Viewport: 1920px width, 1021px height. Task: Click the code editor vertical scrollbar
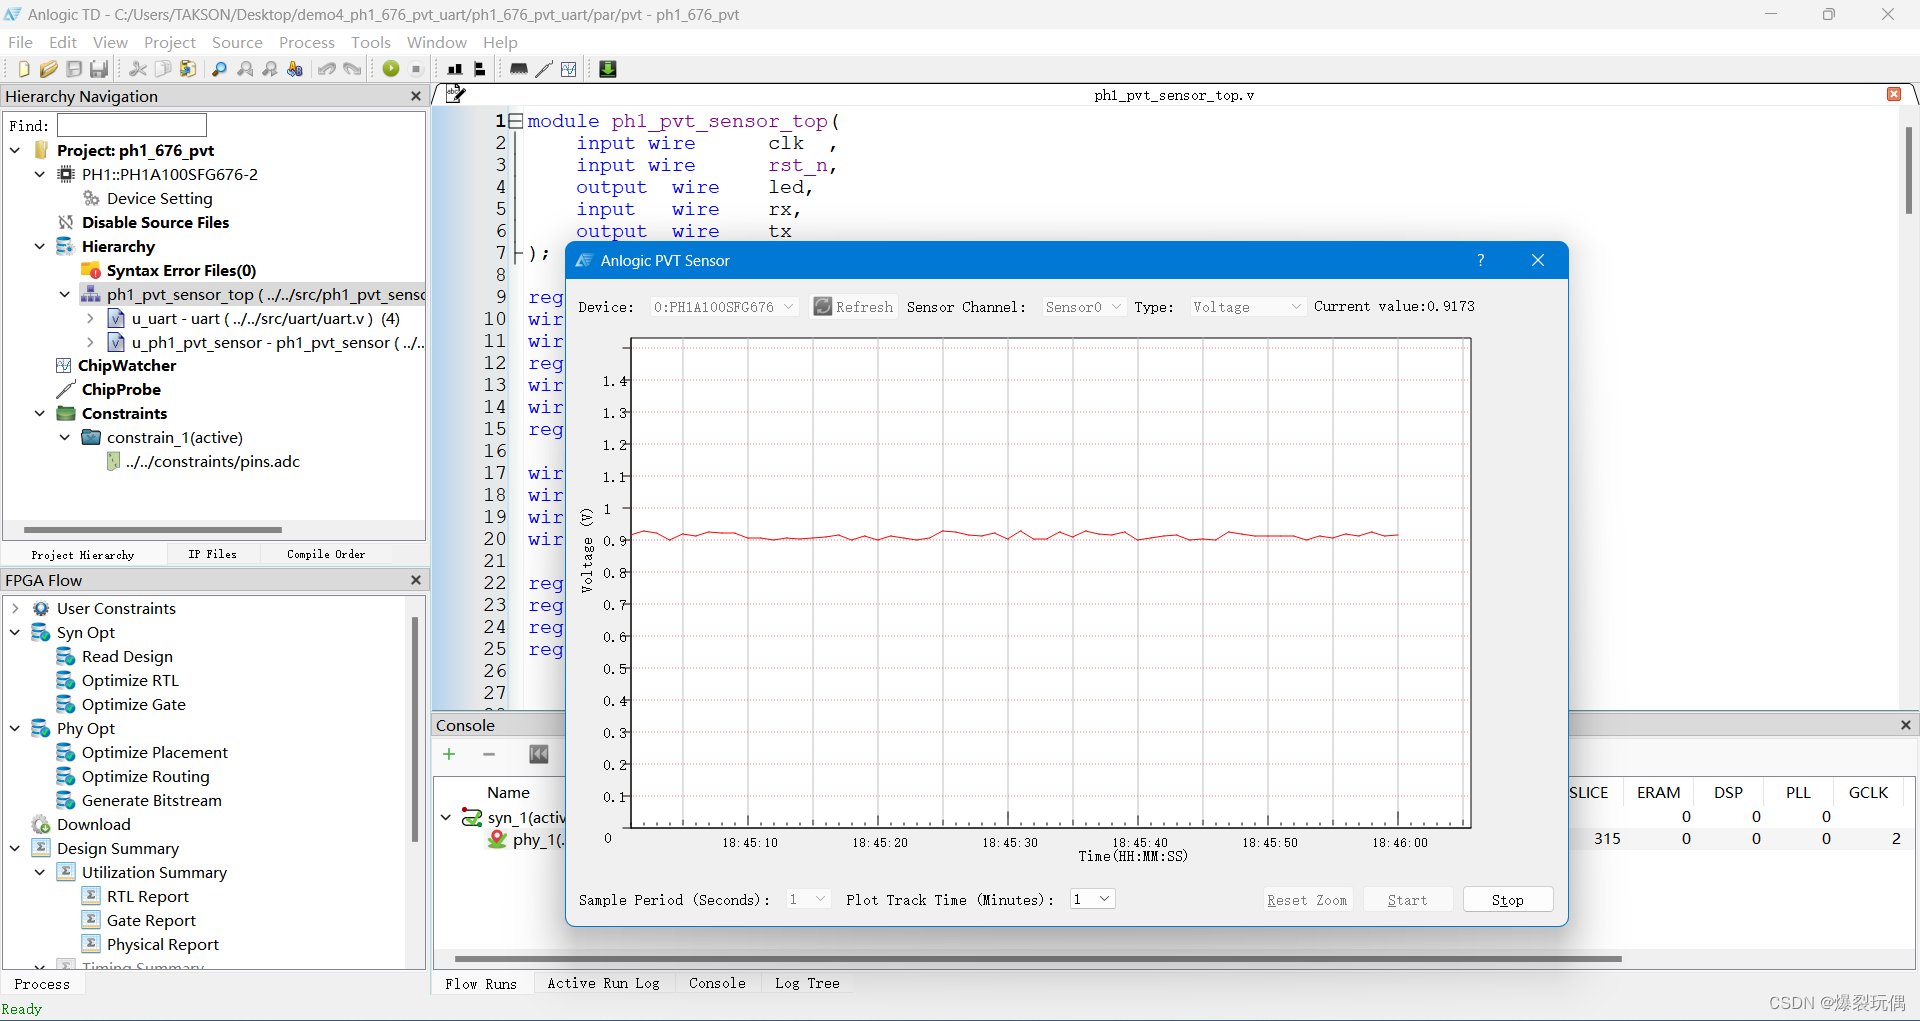(1908, 170)
